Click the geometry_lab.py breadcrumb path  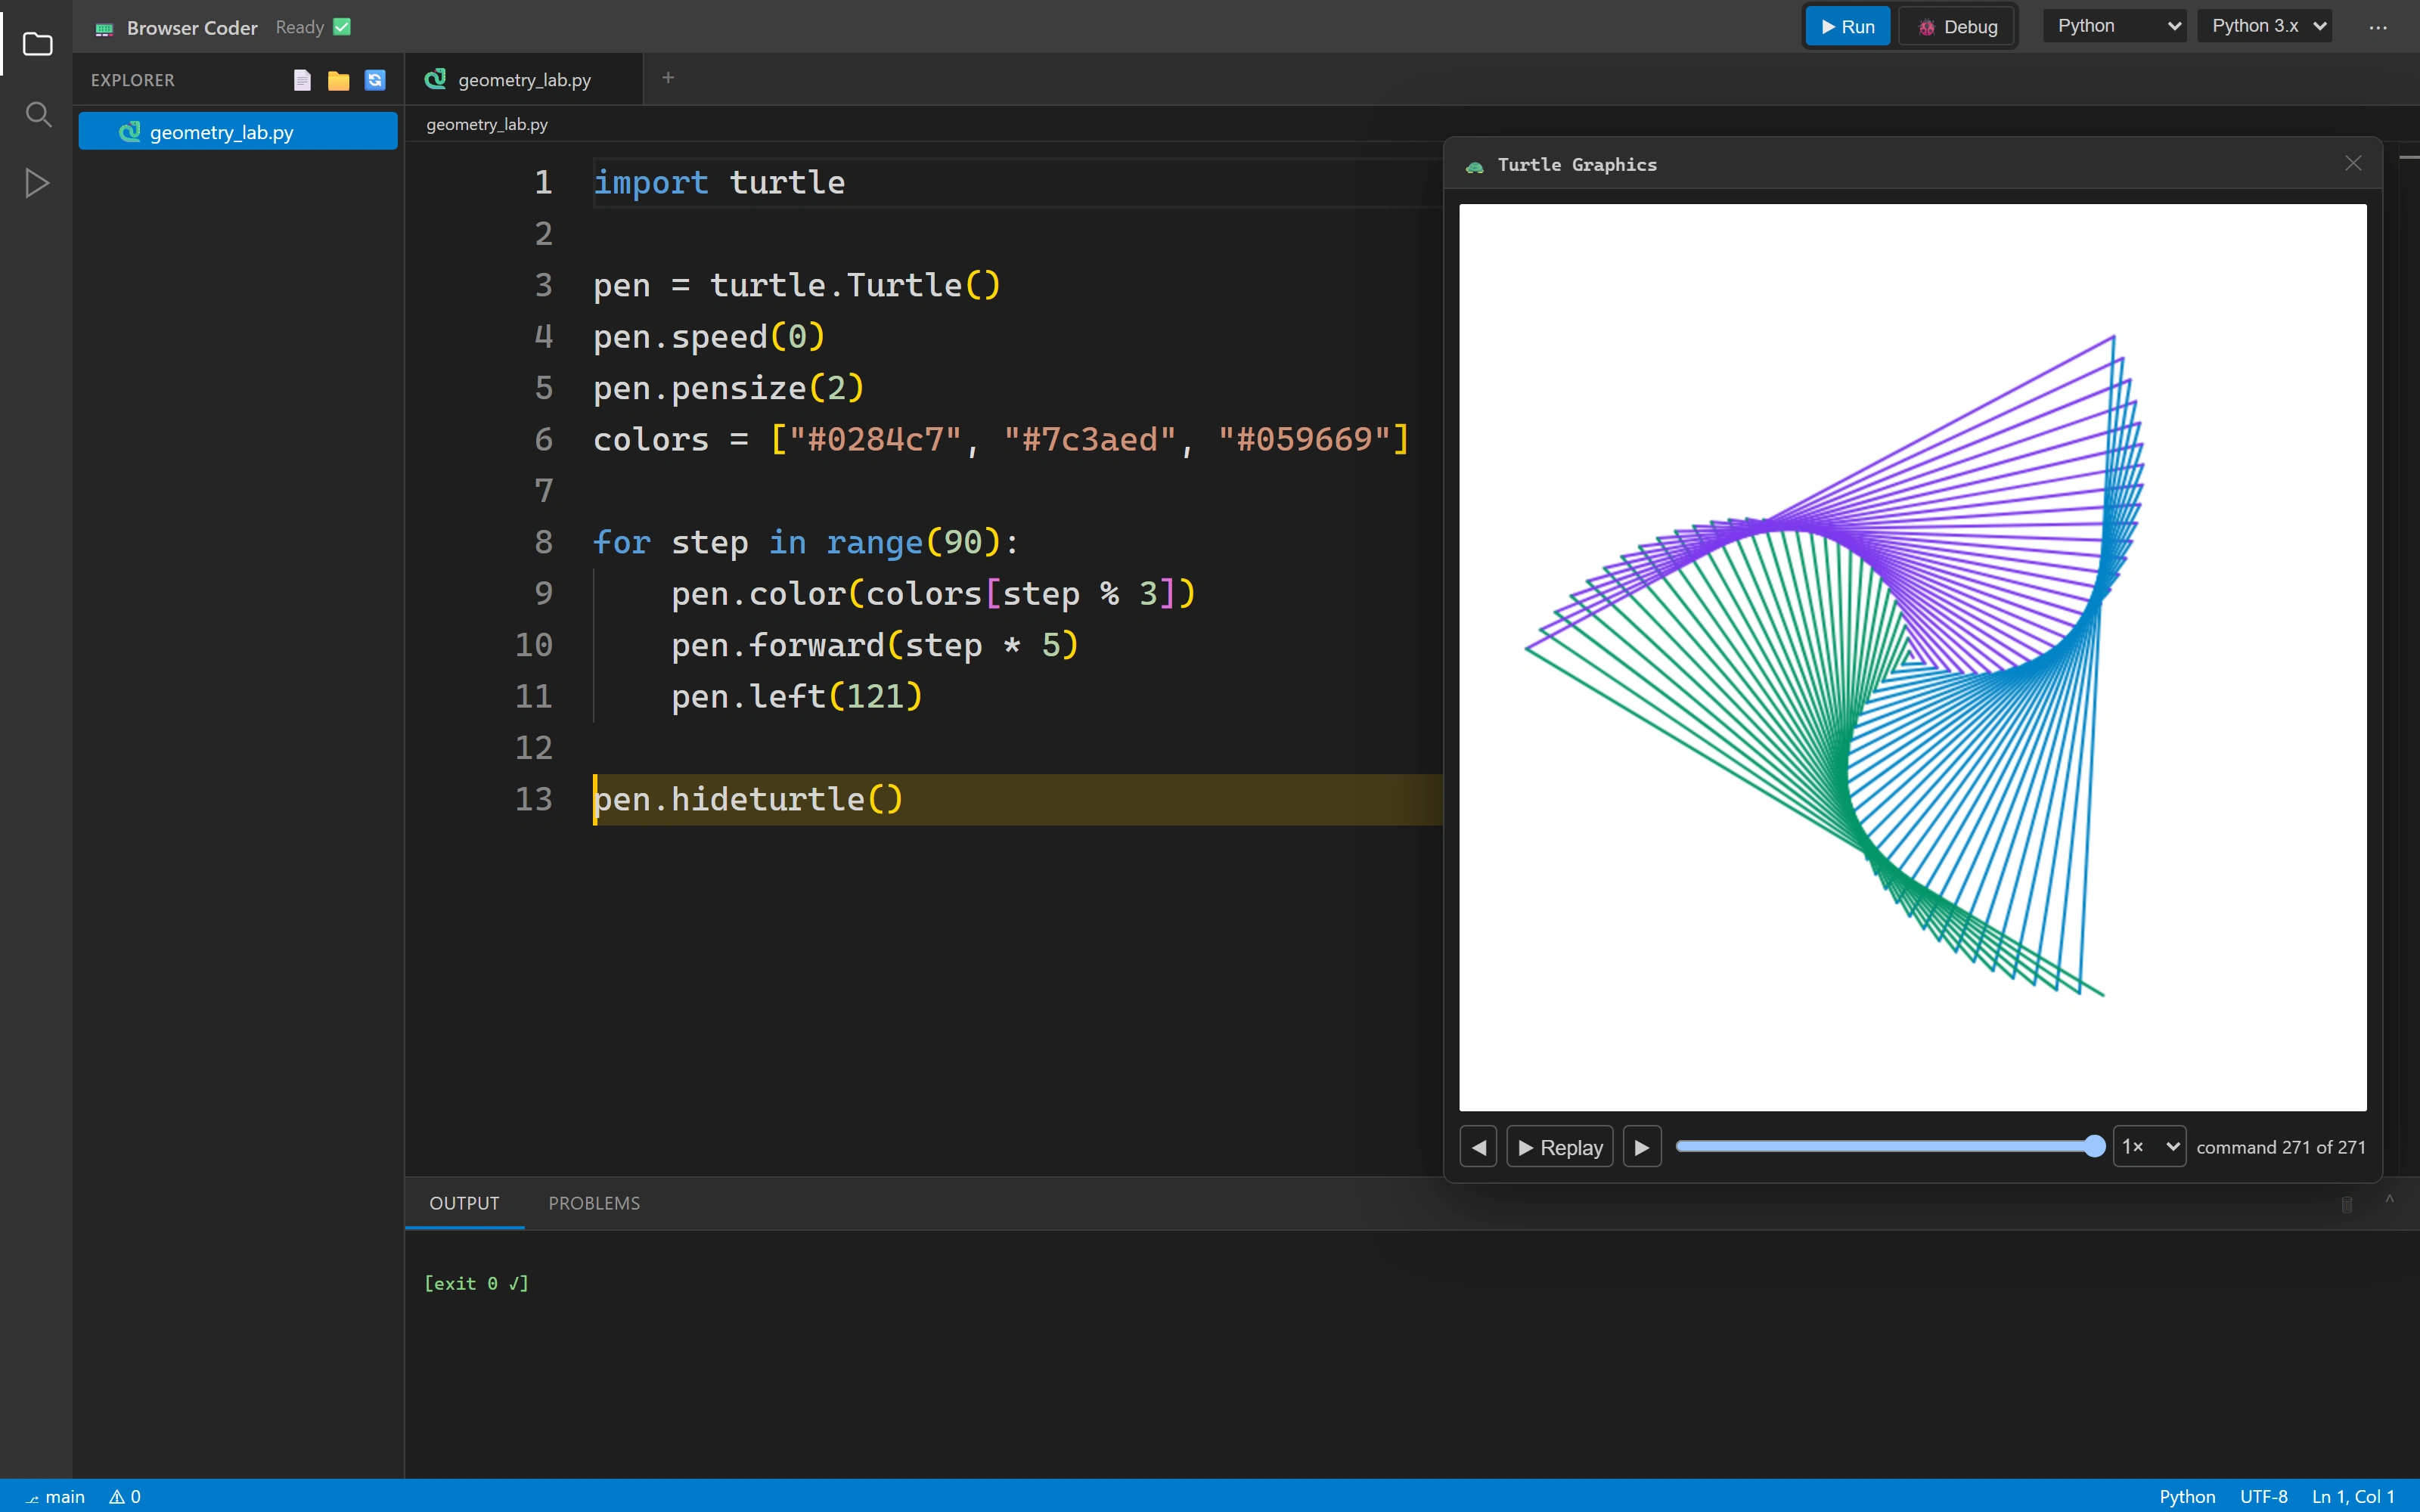coord(487,124)
